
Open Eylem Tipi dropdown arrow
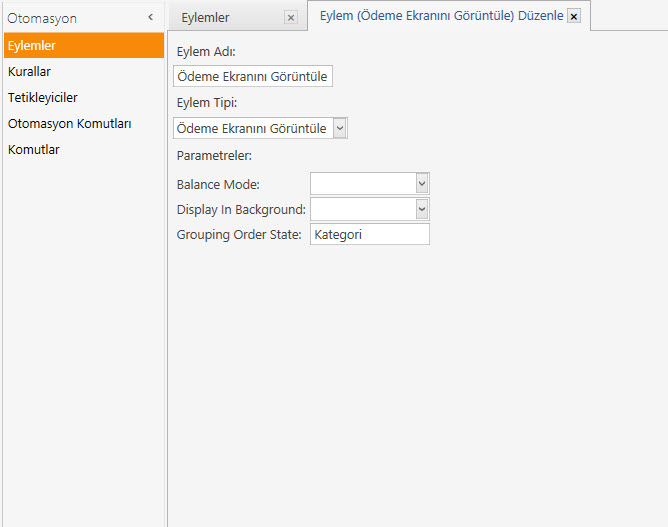(x=340, y=128)
